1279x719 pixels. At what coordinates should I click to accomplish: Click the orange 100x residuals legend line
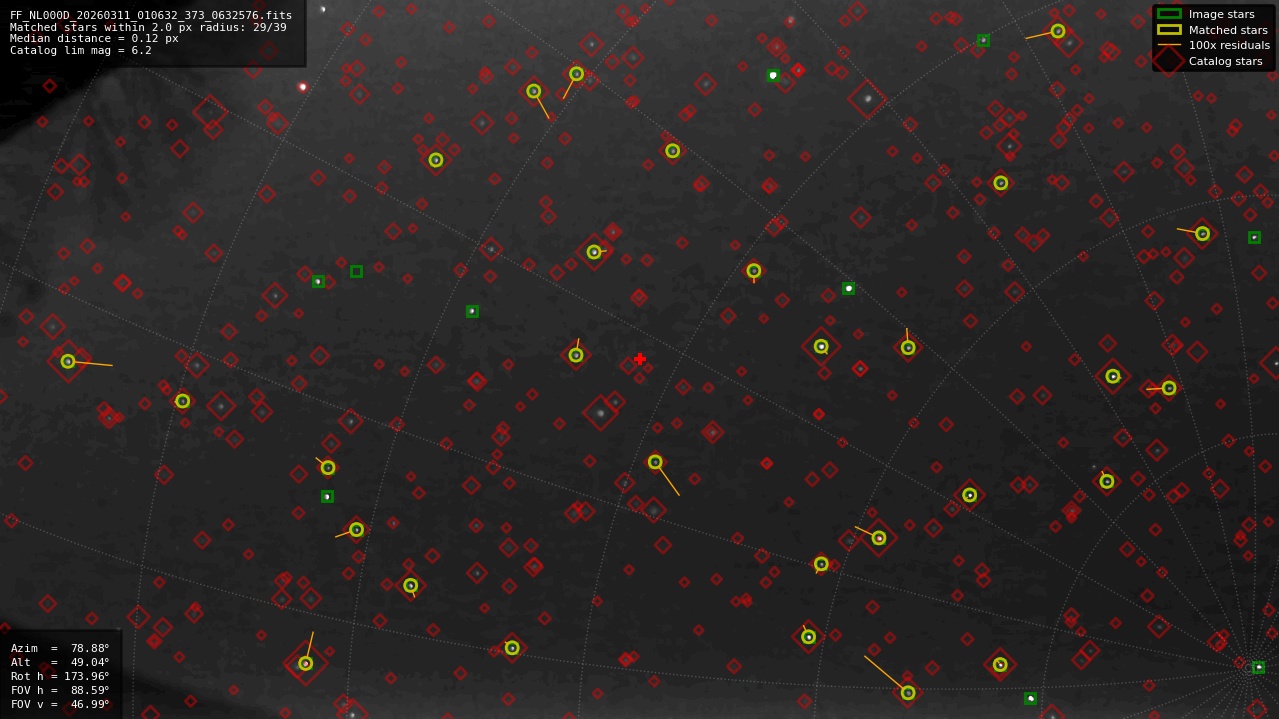pyautogui.click(x=1169, y=45)
